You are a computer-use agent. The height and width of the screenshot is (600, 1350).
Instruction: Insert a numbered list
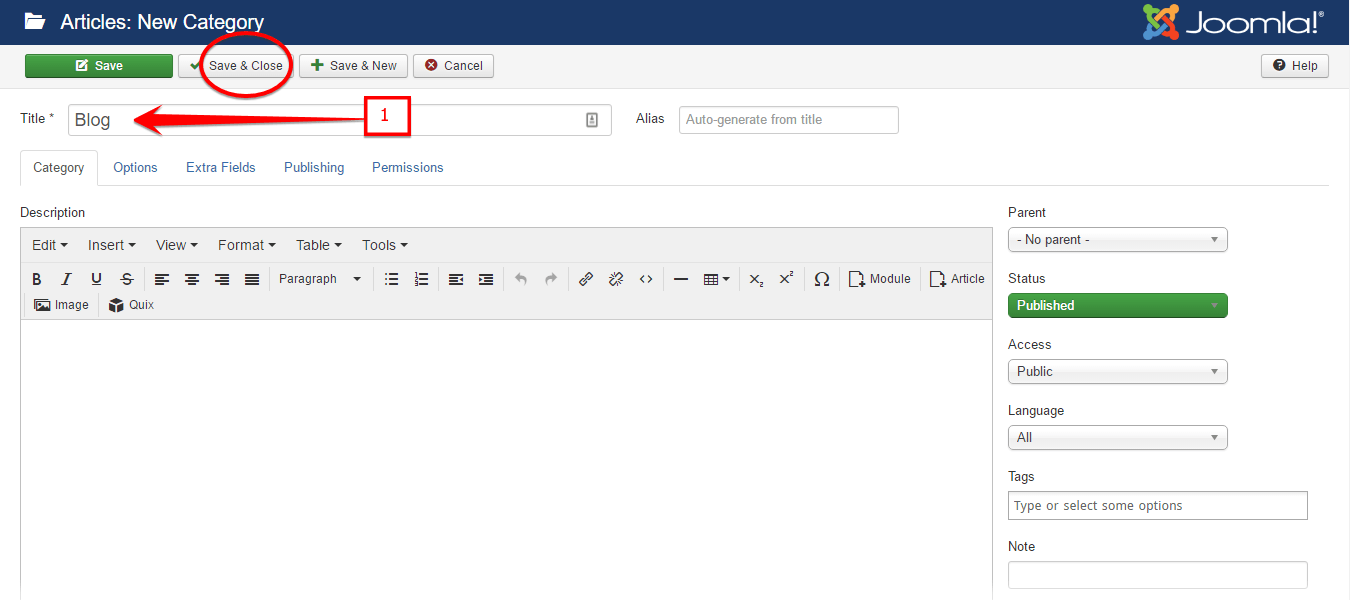[421, 279]
